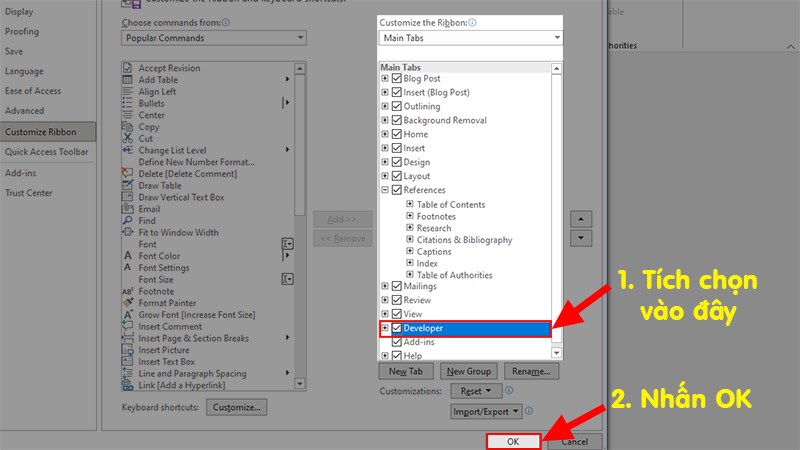Switch to Quick Access Toolbar section
Screen dimensions: 800x450
pos(47,152)
